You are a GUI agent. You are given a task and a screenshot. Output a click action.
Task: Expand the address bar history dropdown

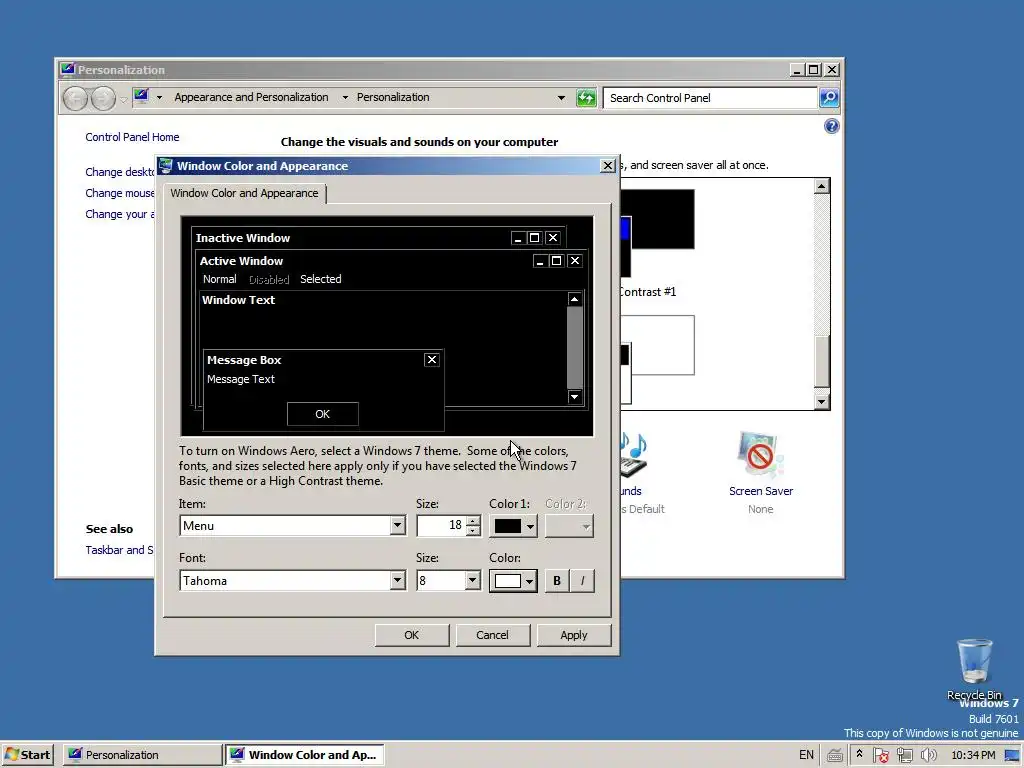click(x=561, y=98)
